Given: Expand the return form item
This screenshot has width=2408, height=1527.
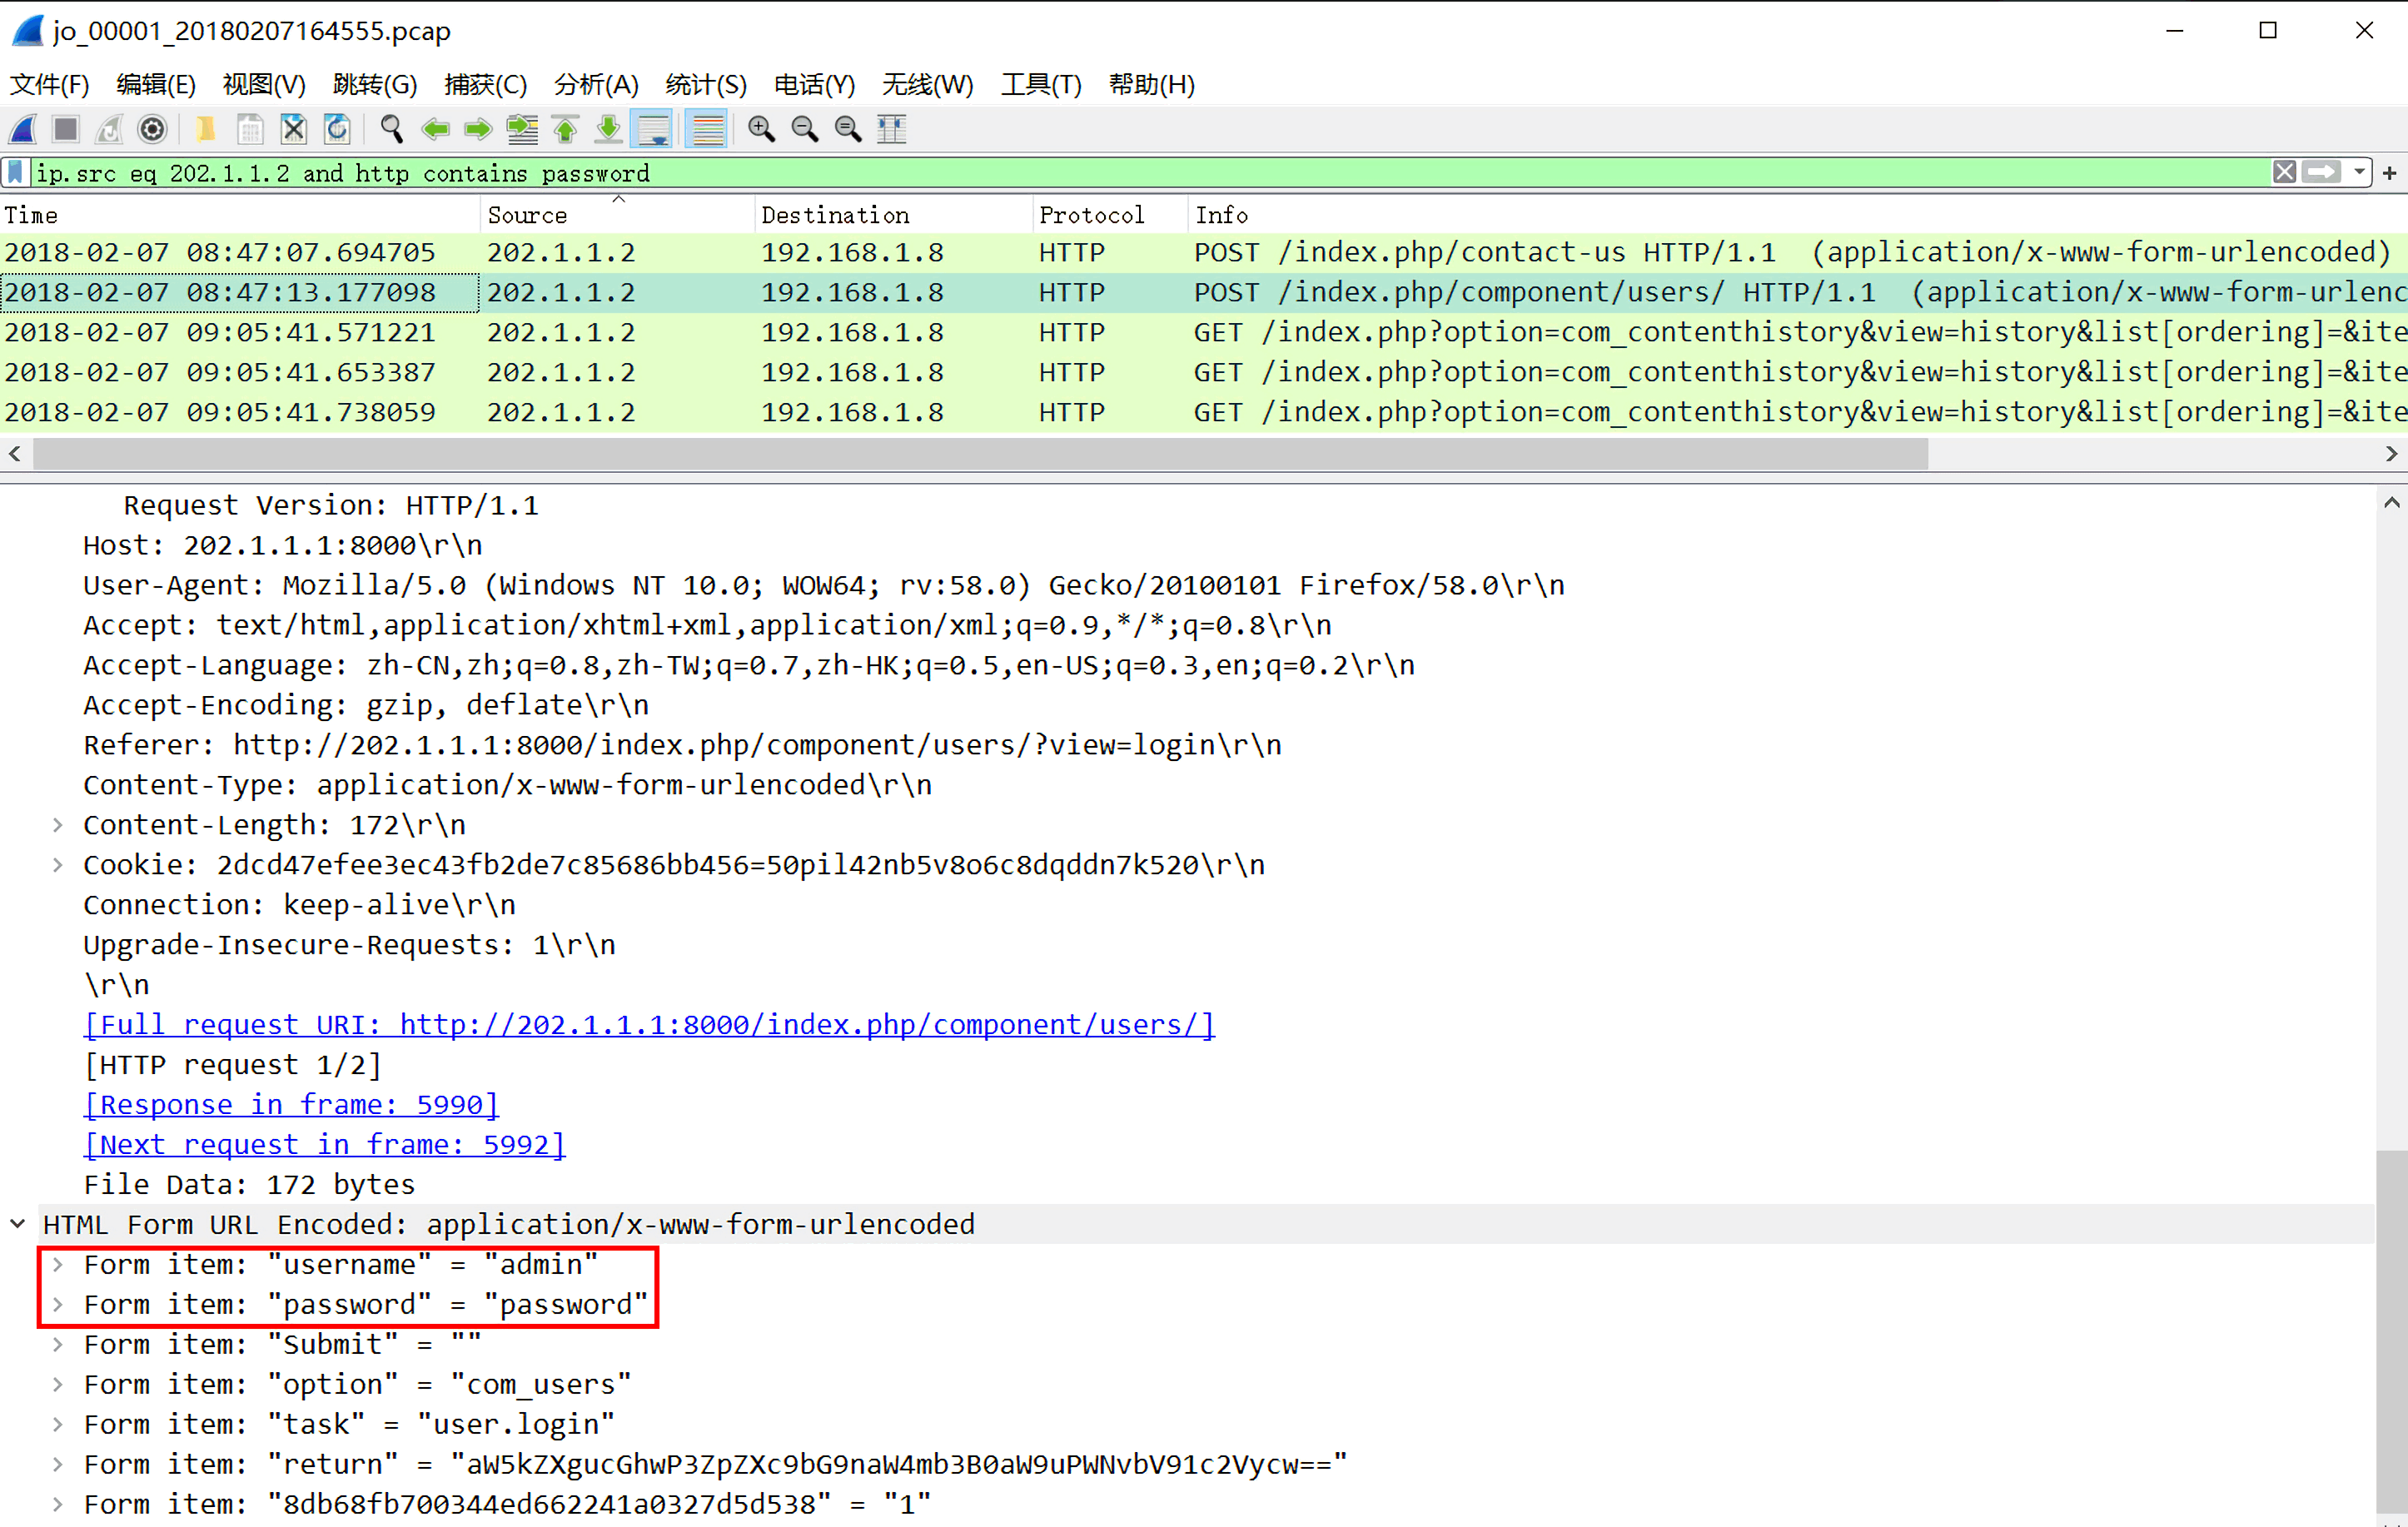Looking at the screenshot, I should click(x=58, y=1465).
